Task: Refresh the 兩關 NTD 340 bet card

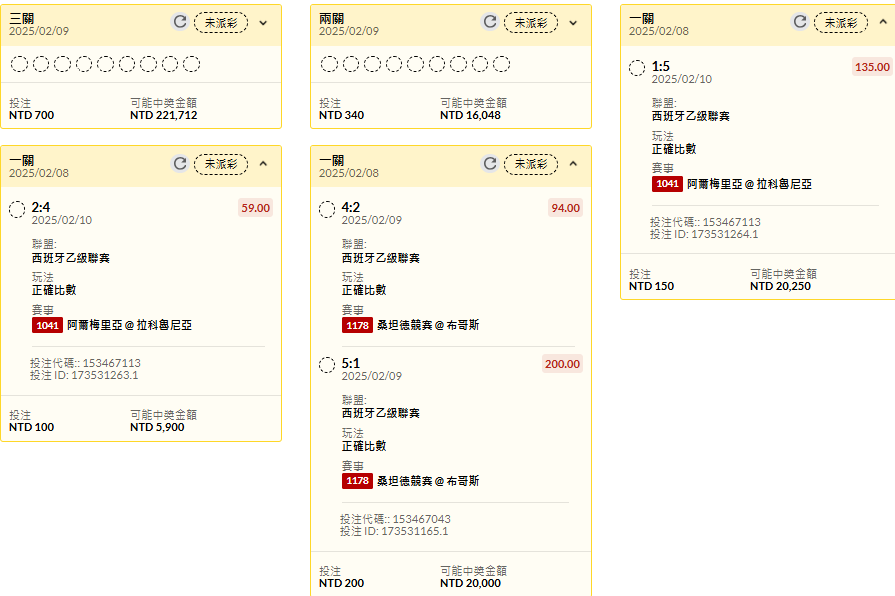Action: (x=490, y=22)
